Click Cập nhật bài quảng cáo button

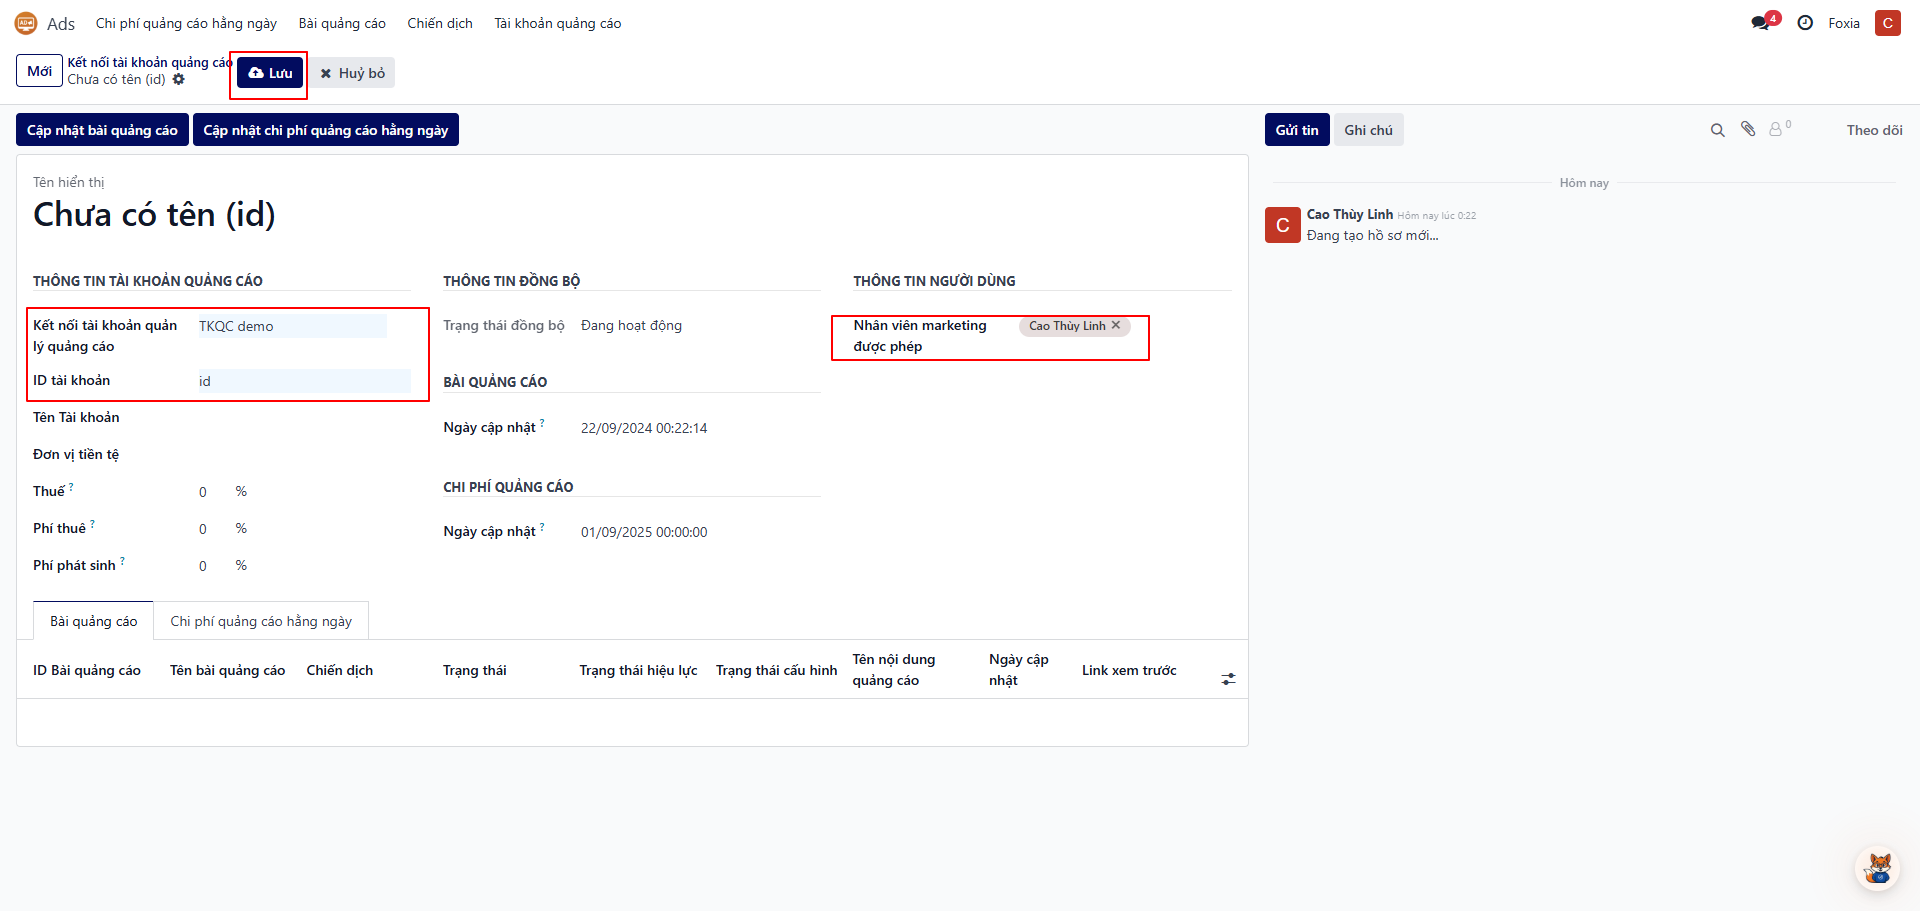pyautogui.click(x=102, y=130)
